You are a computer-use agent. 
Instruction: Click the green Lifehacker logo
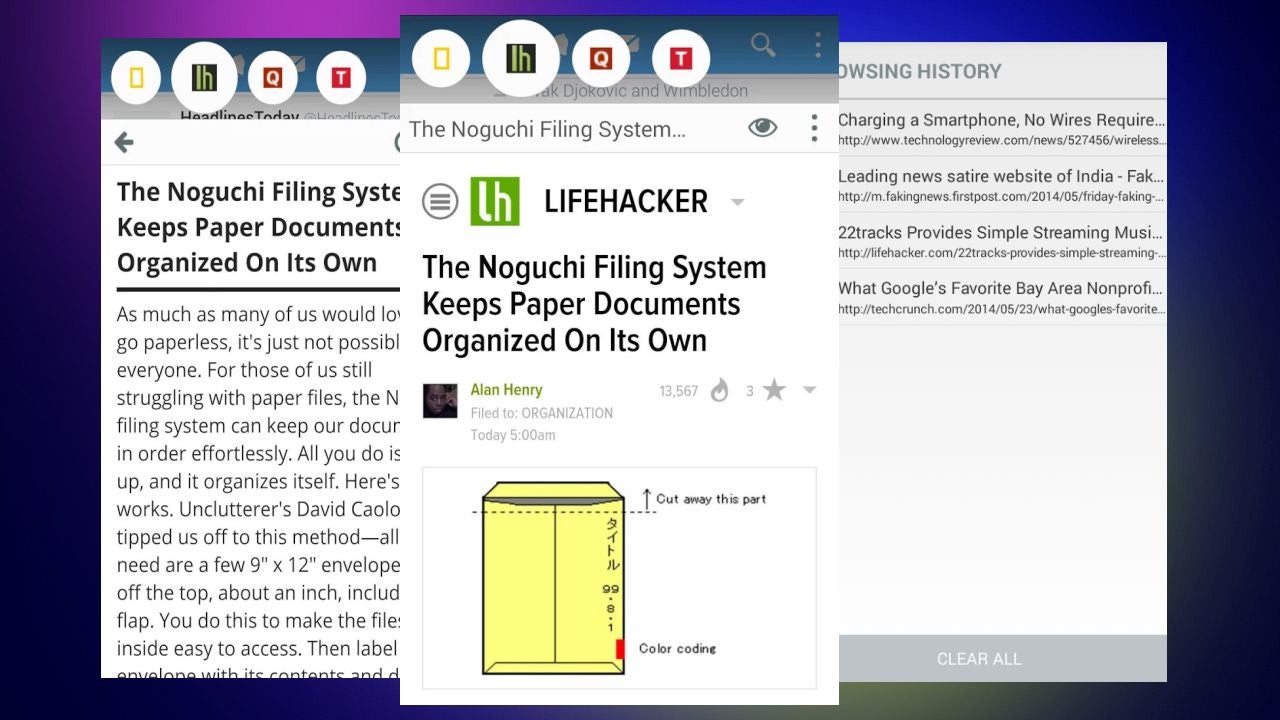495,201
